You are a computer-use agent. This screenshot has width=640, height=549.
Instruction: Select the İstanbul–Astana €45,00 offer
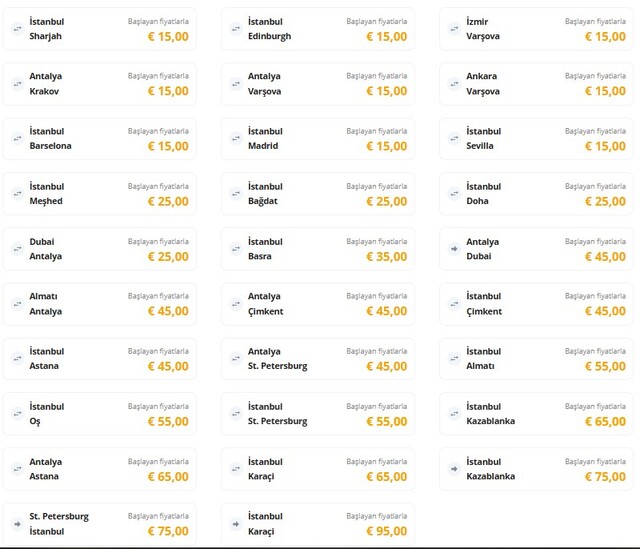point(100,358)
